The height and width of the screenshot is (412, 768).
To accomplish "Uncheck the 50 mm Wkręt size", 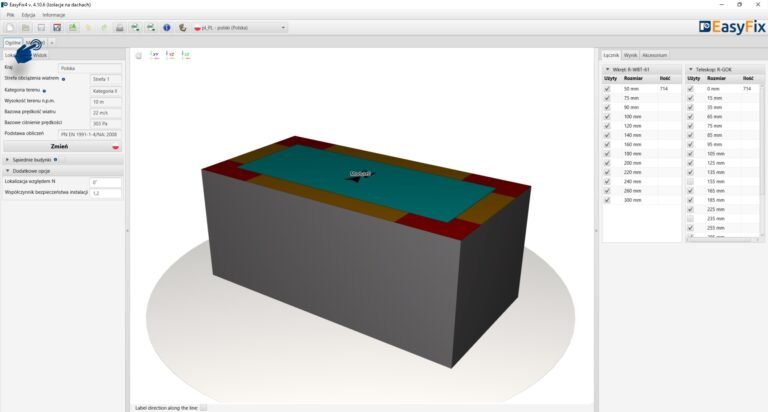I will tap(607, 89).
